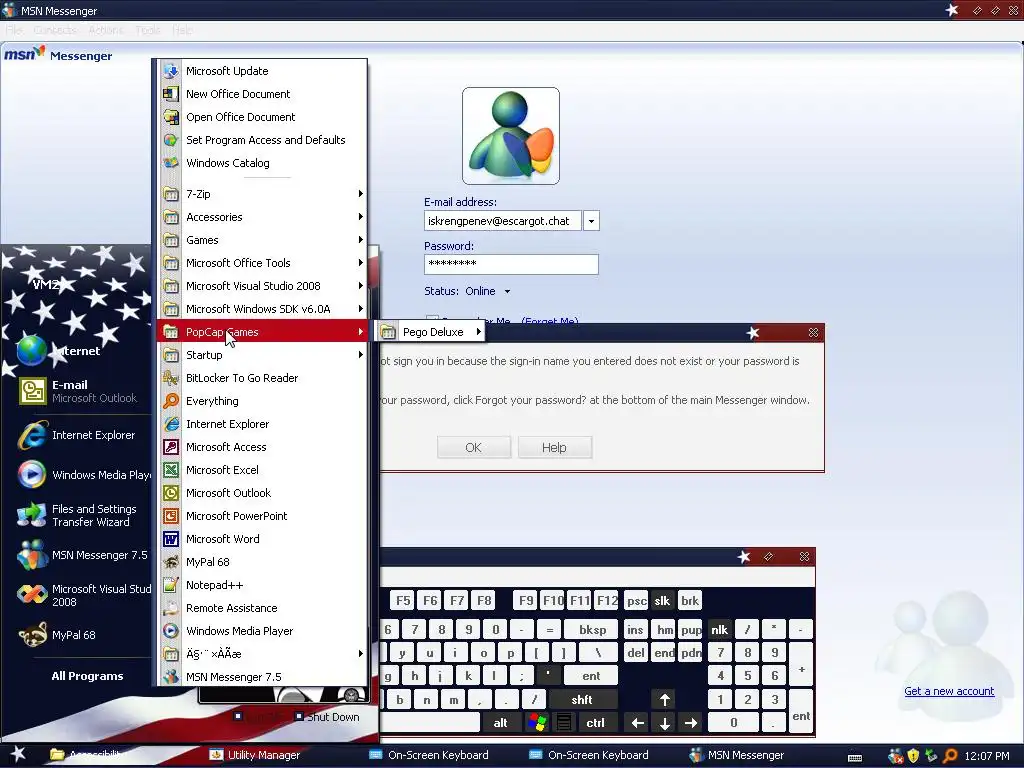Launch Microsoft Access

point(261,447)
